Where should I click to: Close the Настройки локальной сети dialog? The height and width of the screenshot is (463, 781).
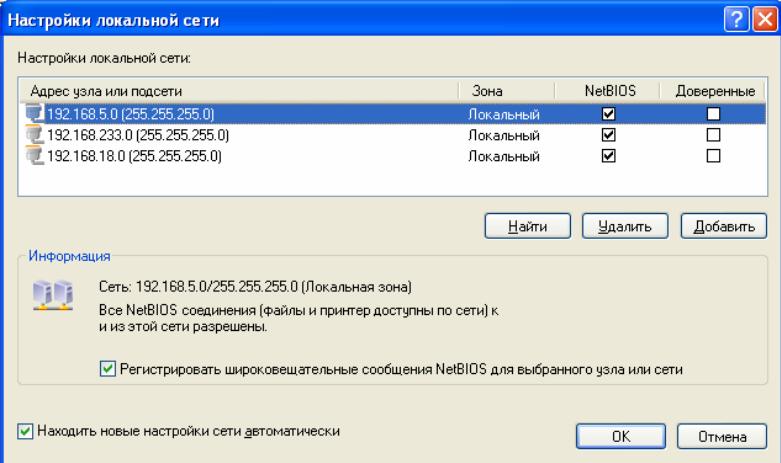click(x=765, y=20)
